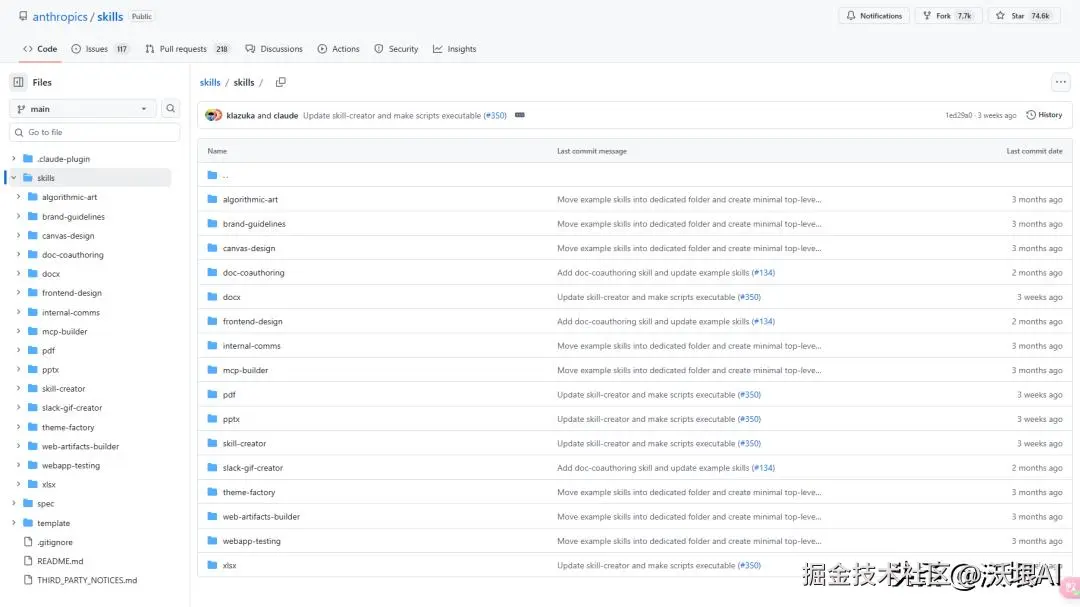Viewport: 1080px width, 607px height.
Task: Open the skill-creator folder in file list
Action: pyautogui.click(x=244, y=443)
